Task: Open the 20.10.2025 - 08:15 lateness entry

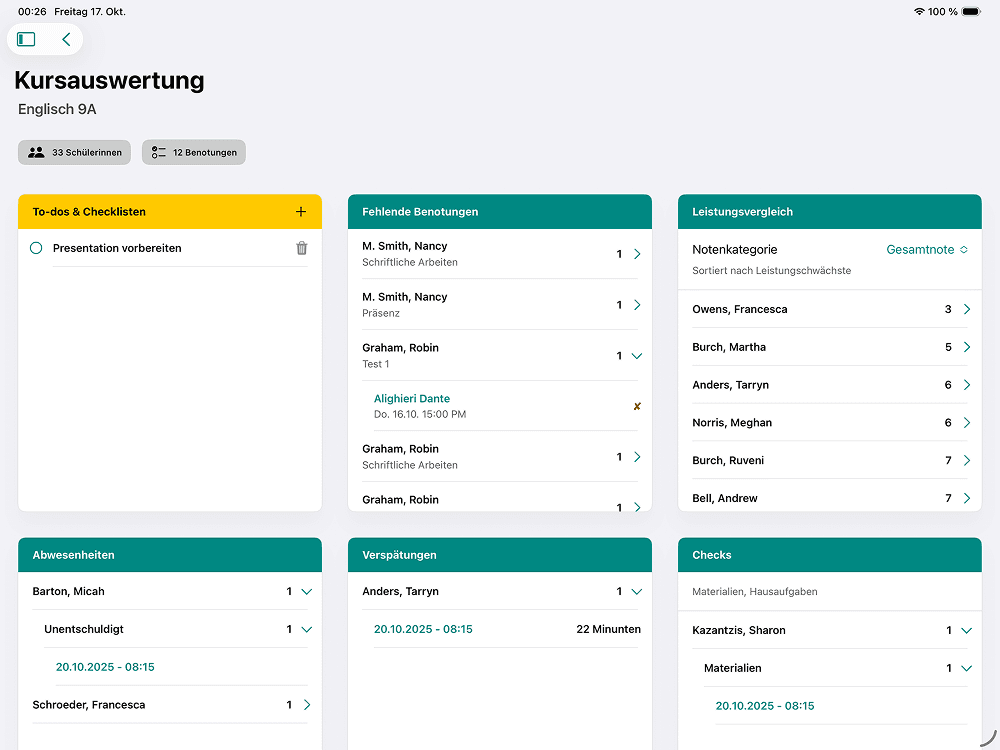Action: [x=423, y=630]
